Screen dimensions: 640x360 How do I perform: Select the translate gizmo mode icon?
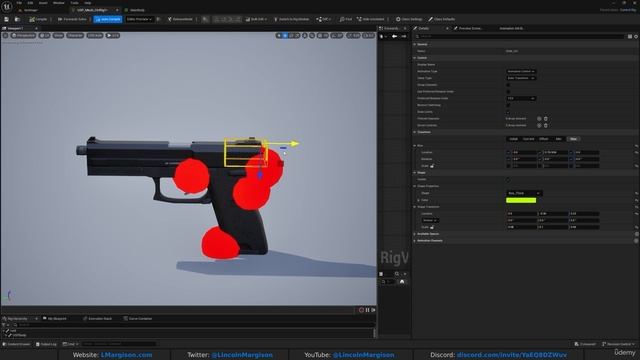[x=285, y=36]
